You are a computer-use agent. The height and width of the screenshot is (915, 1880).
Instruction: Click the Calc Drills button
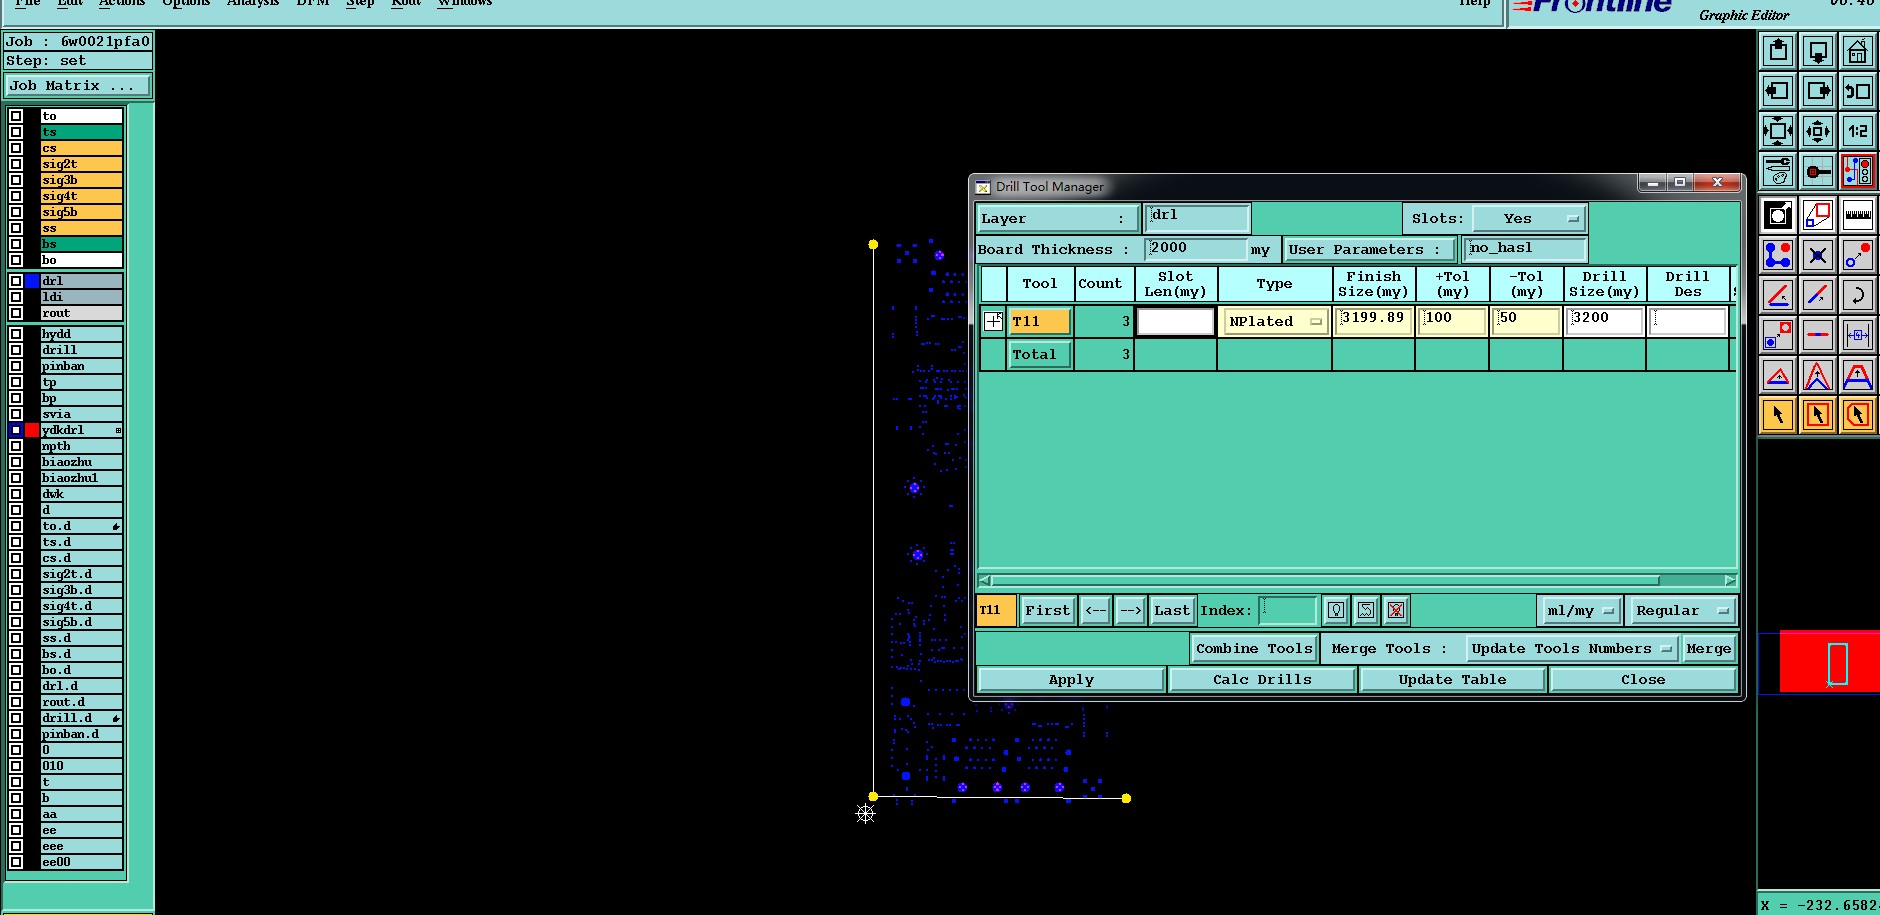1262,680
